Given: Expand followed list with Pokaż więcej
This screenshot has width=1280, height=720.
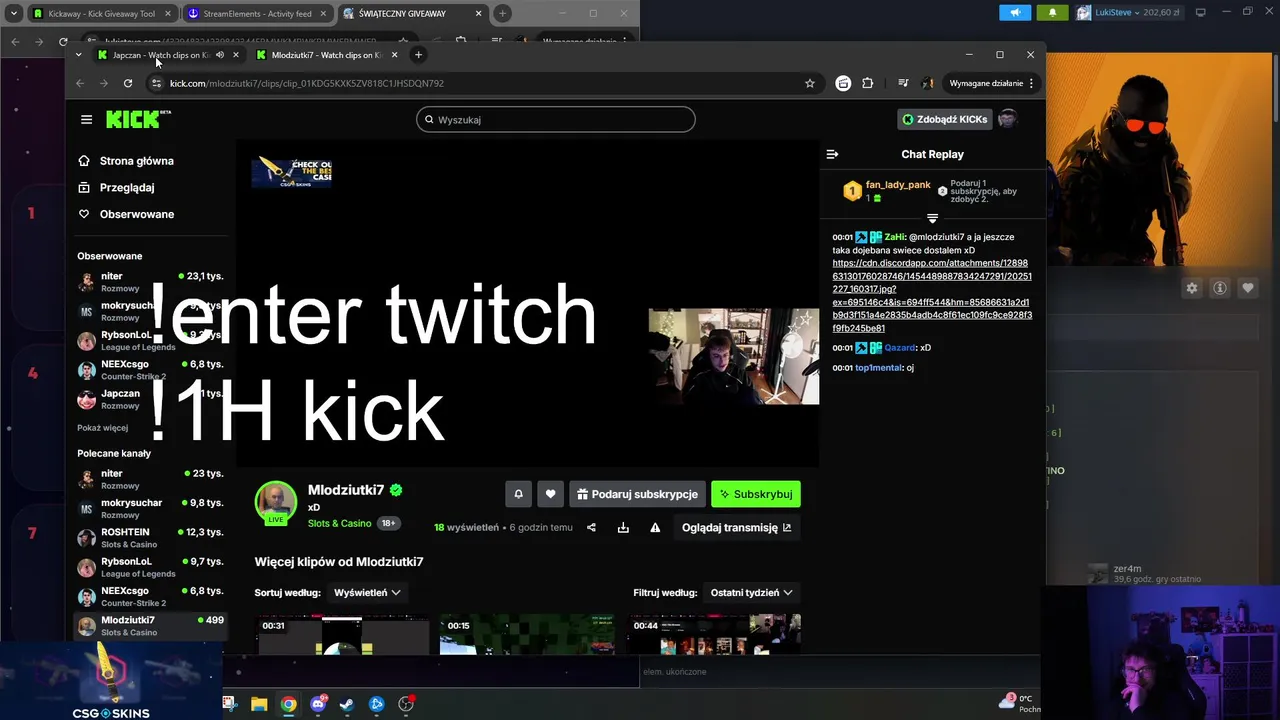Looking at the screenshot, I should (x=102, y=428).
